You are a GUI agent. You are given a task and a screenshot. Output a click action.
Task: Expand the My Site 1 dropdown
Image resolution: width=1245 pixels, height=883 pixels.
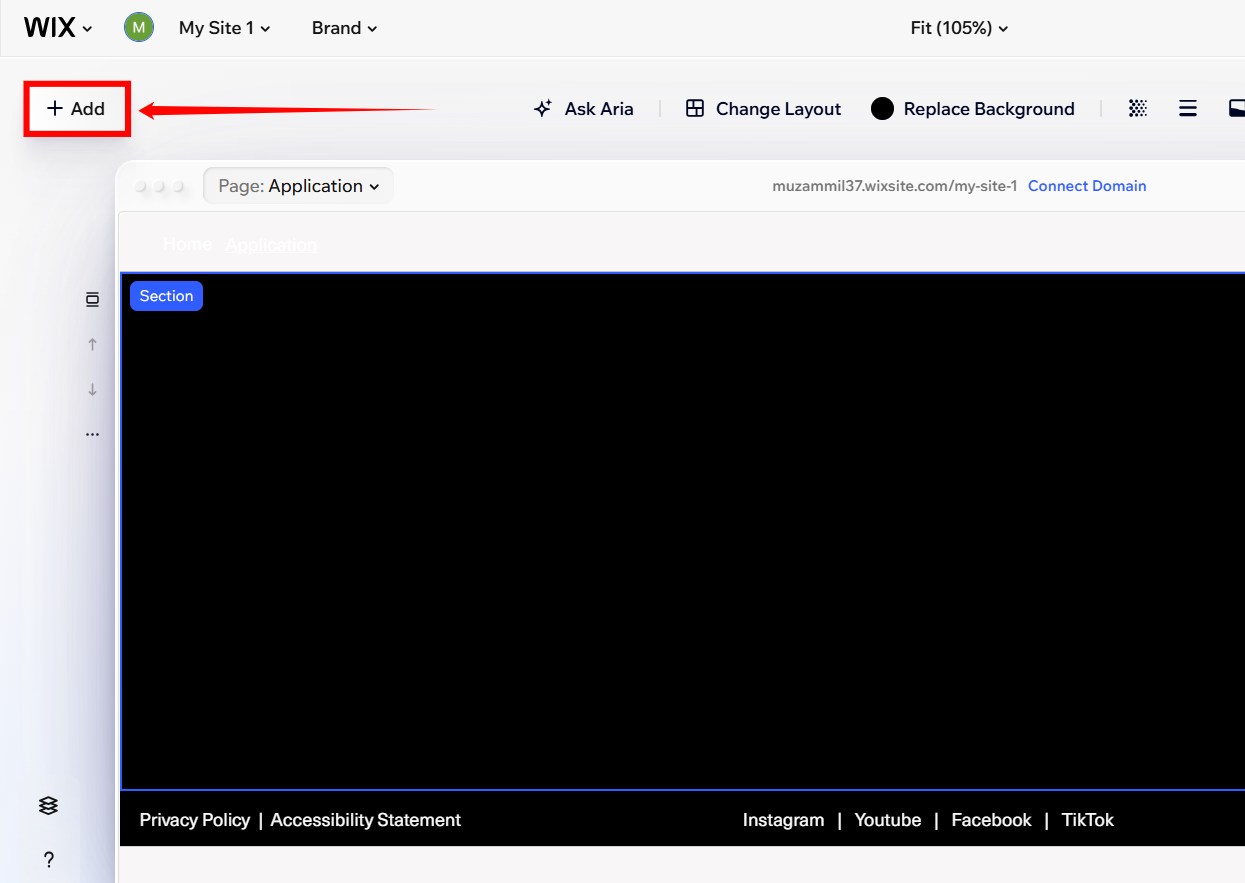(x=224, y=28)
